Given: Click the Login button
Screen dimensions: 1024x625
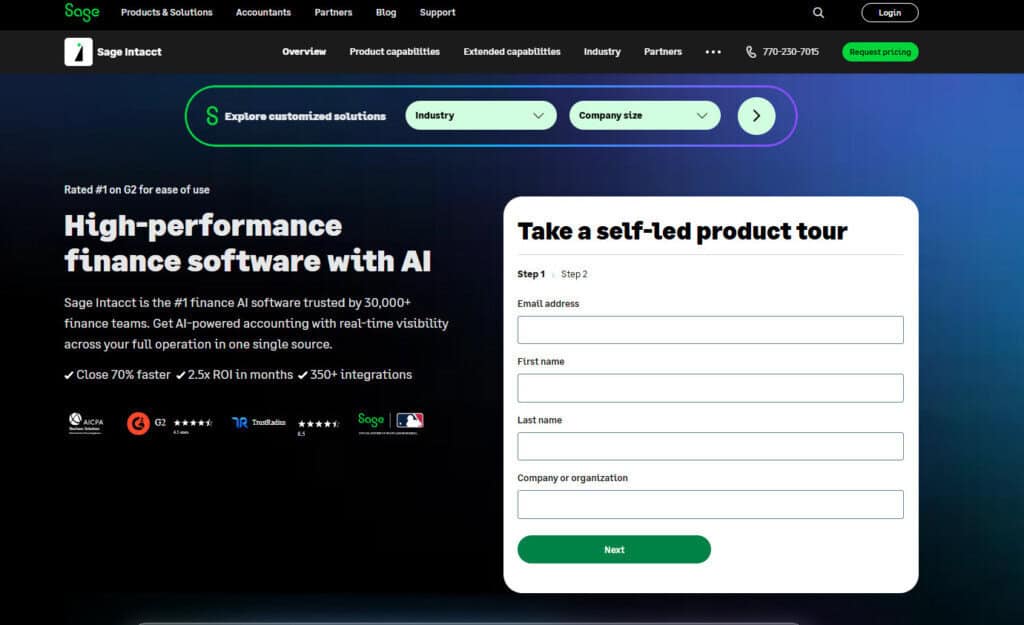Looking at the screenshot, I should tap(889, 13).
